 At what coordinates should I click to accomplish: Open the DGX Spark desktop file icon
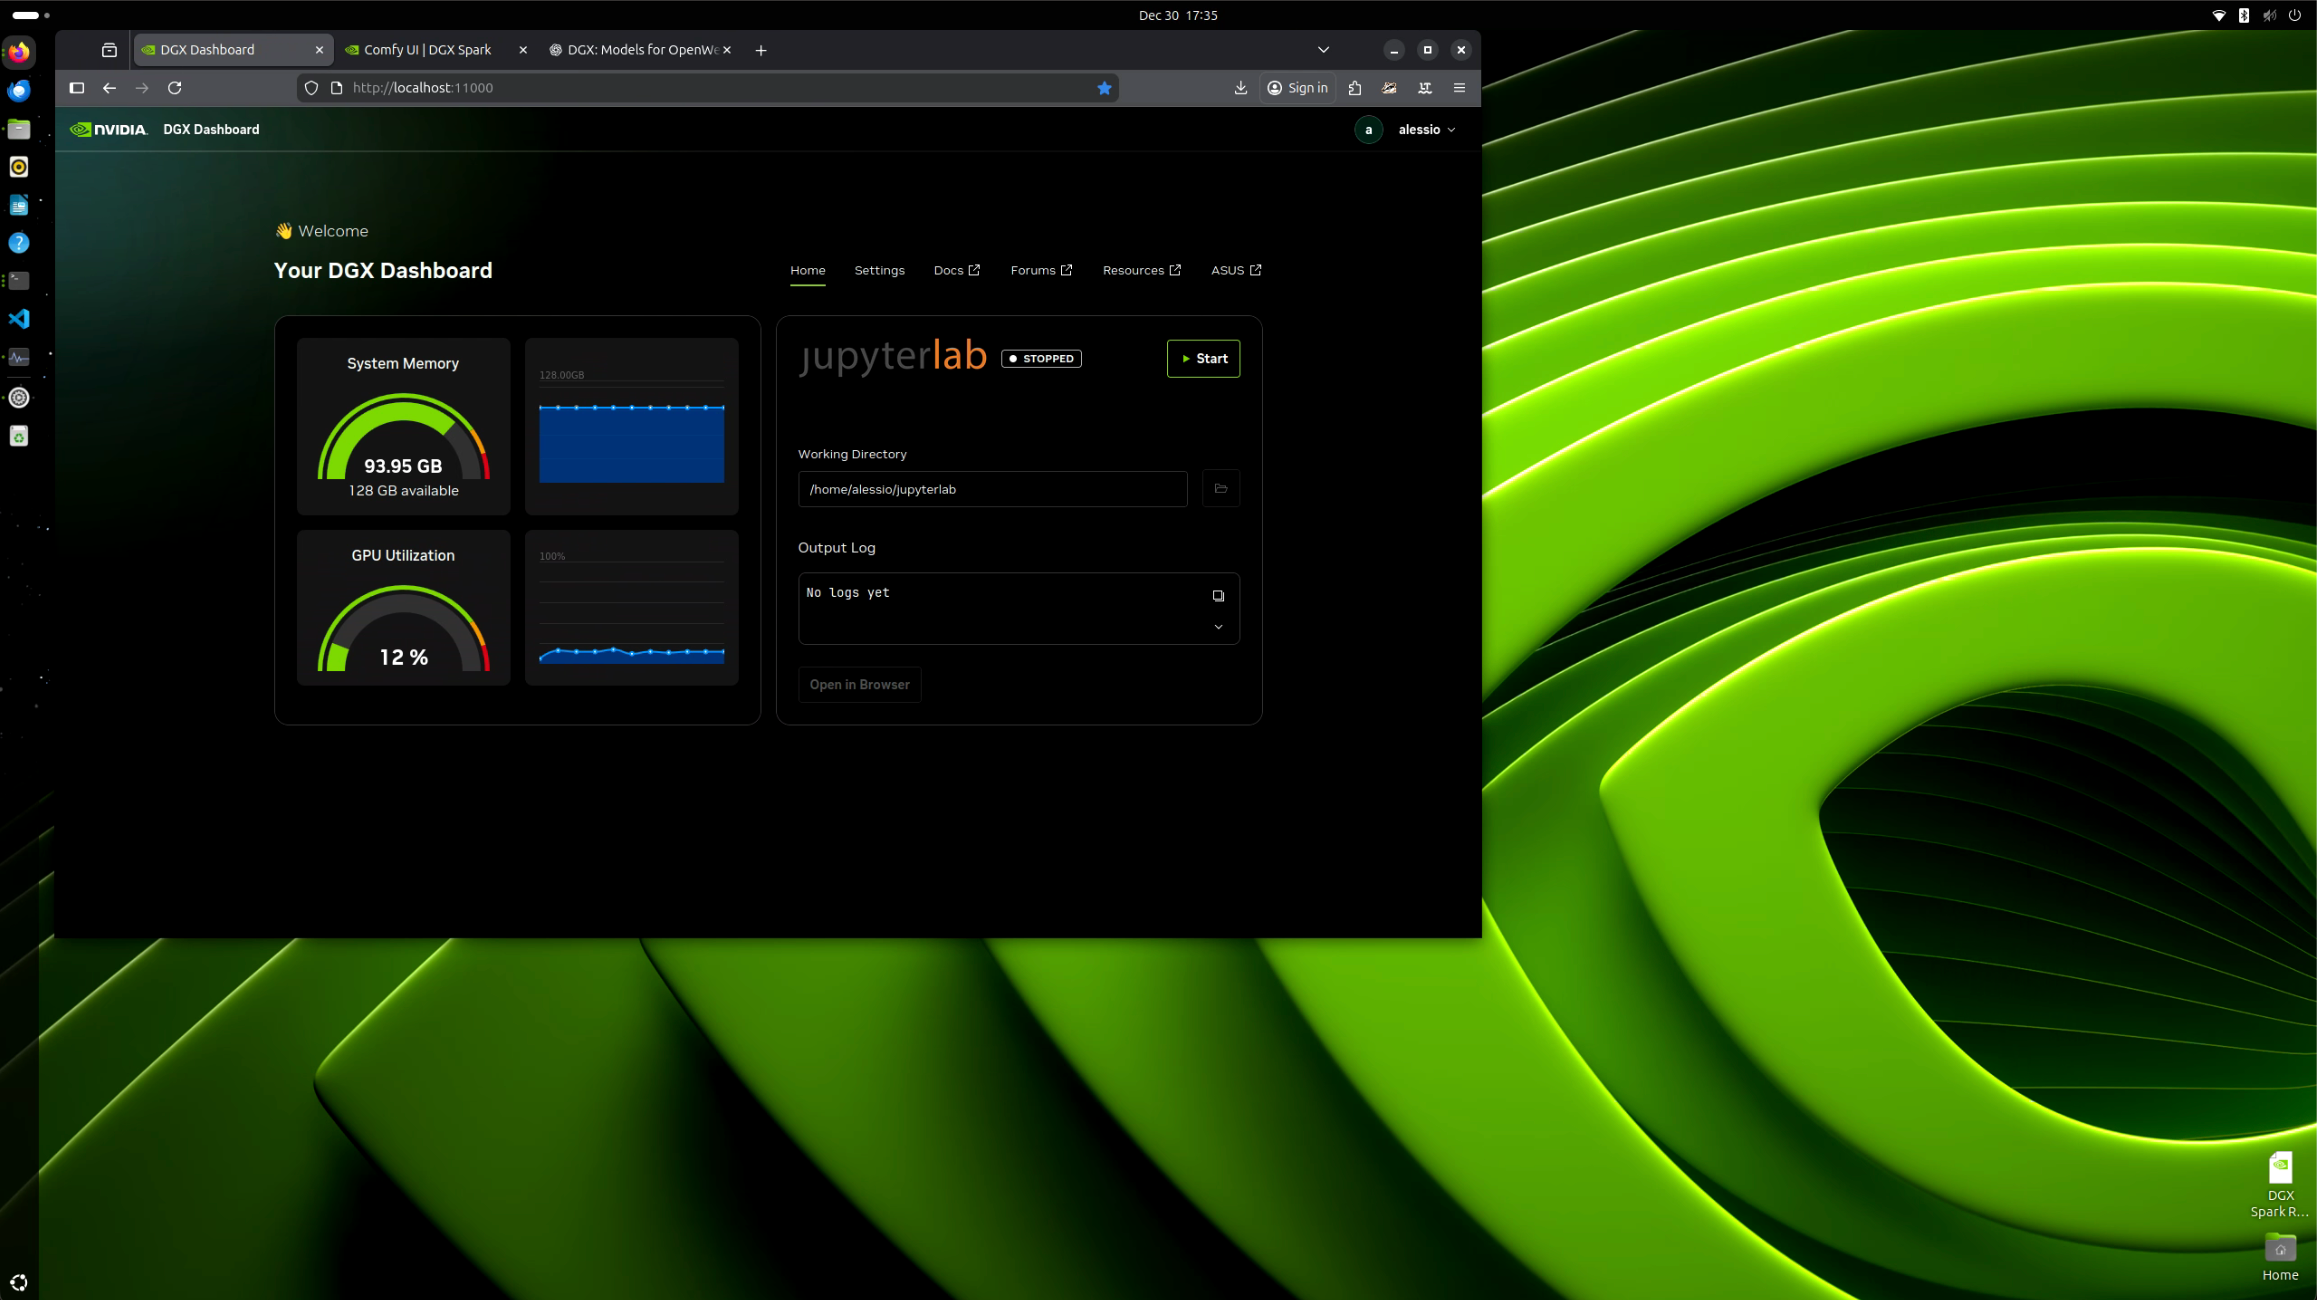click(x=2279, y=1185)
